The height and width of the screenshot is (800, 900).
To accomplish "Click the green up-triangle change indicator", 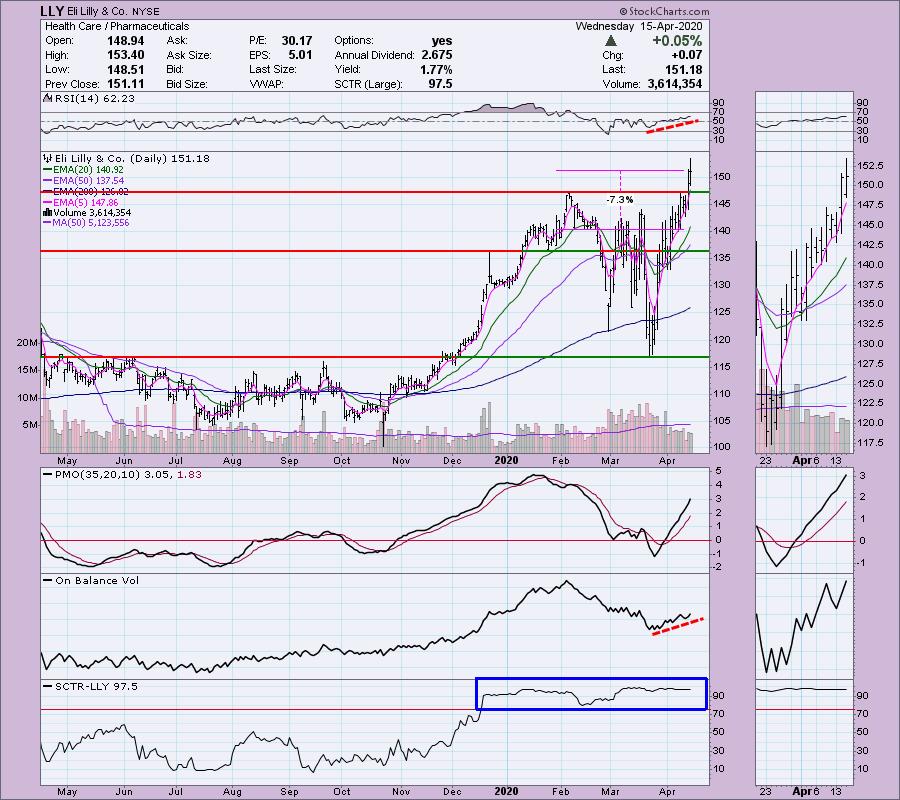I will pos(611,41).
